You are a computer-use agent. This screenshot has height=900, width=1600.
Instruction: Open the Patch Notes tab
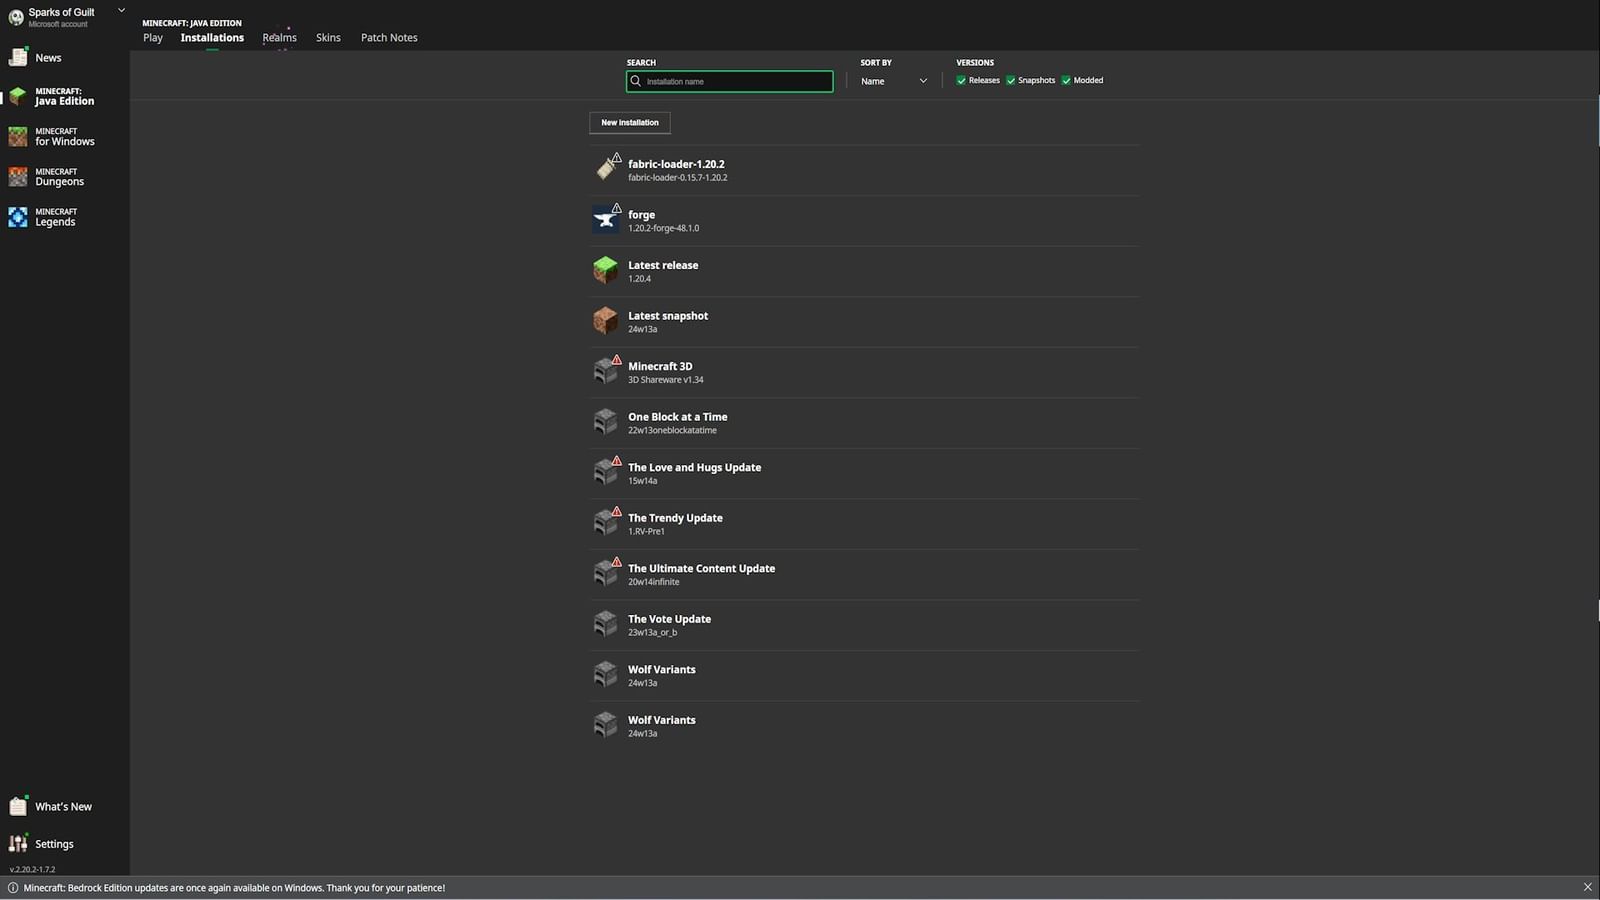click(x=389, y=37)
